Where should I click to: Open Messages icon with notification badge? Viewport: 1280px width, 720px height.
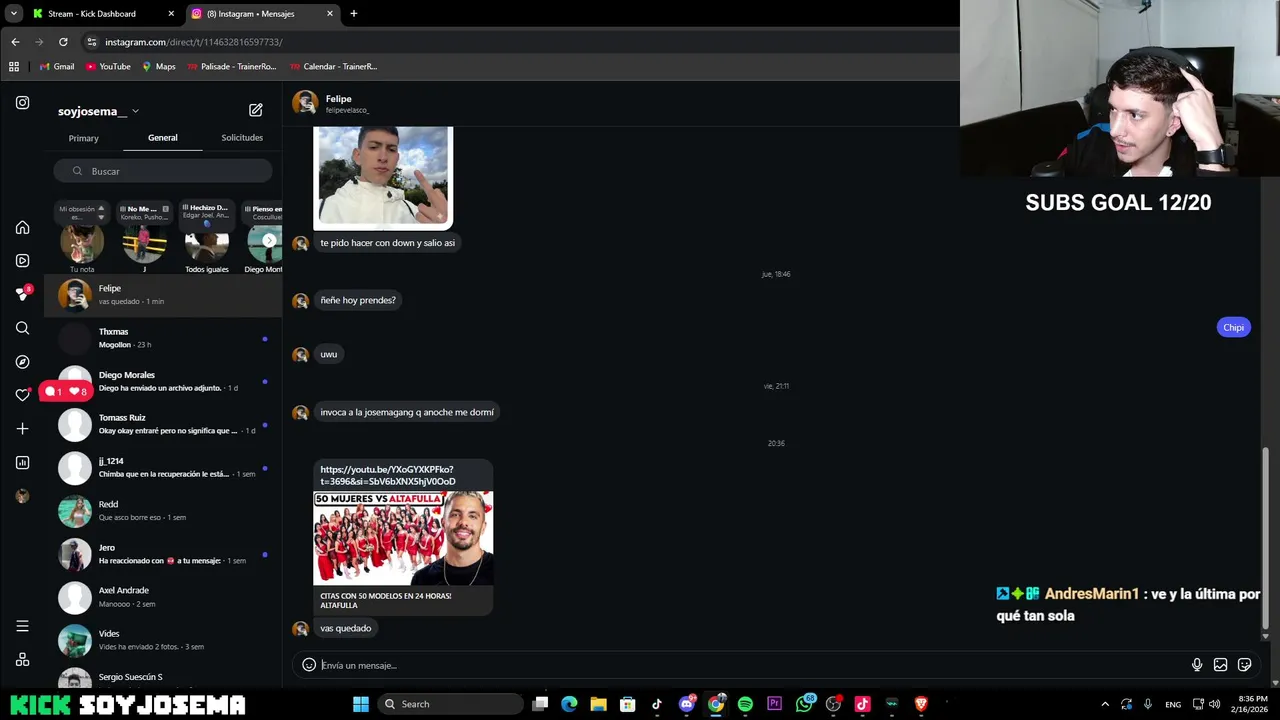(x=22, y=294)
